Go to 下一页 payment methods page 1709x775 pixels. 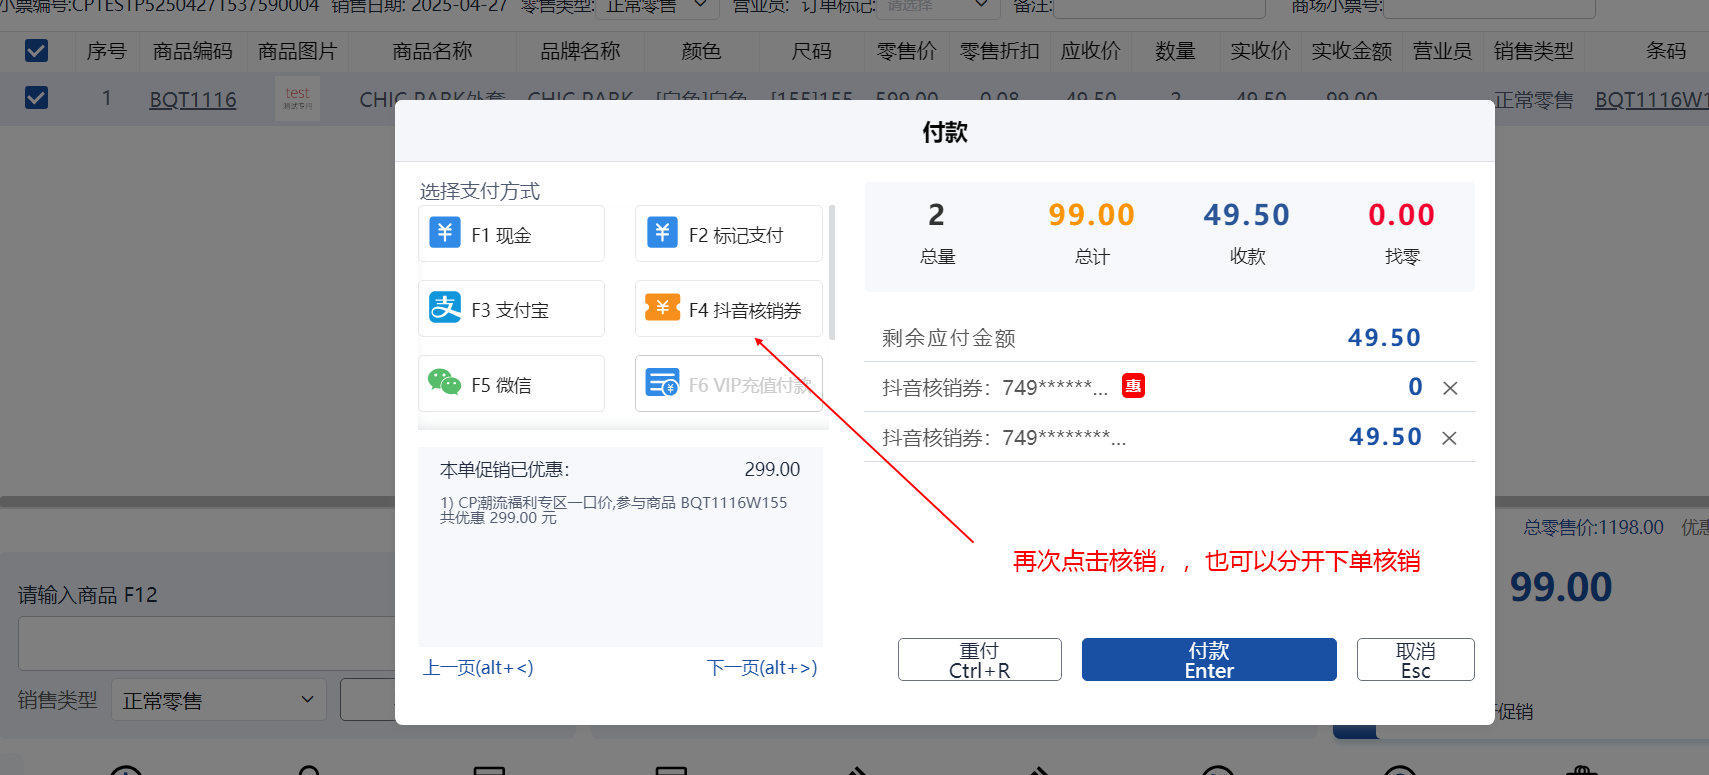pyautogui.click(x=761, y=668)
